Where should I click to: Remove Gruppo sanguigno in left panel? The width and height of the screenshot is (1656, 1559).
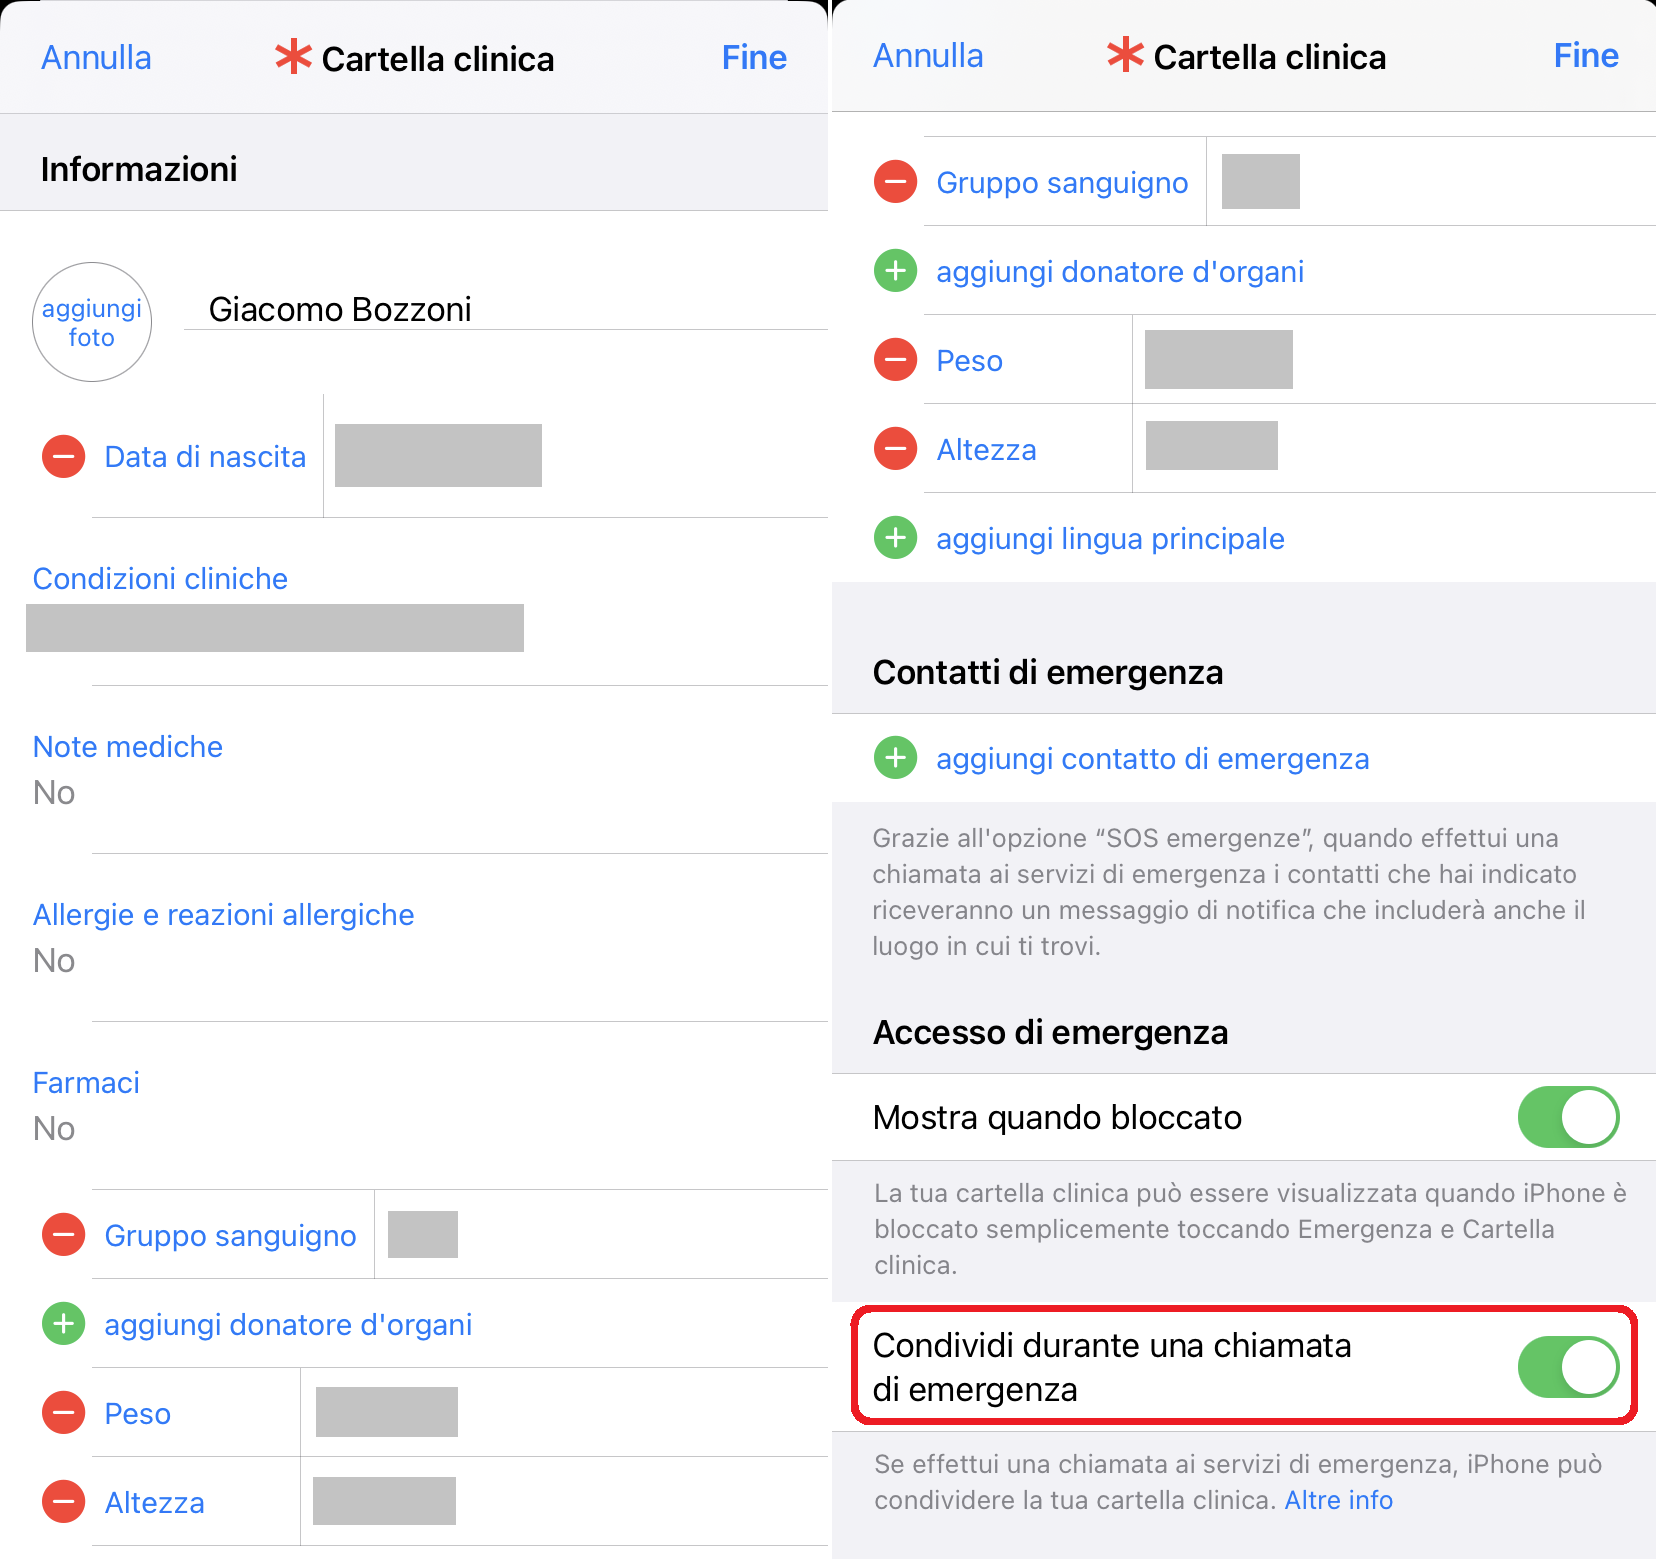pyautogui.click(x=63, y=1235)
